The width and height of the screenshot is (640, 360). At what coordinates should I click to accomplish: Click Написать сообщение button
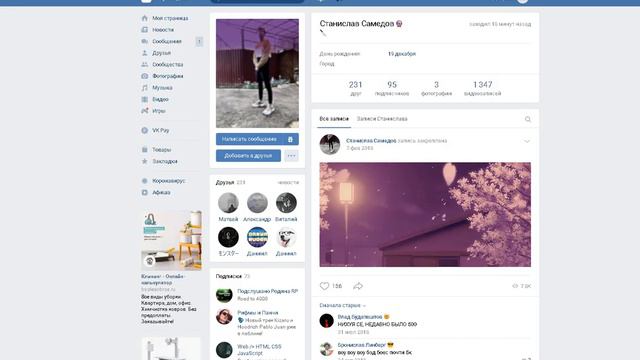coord(249,139)
